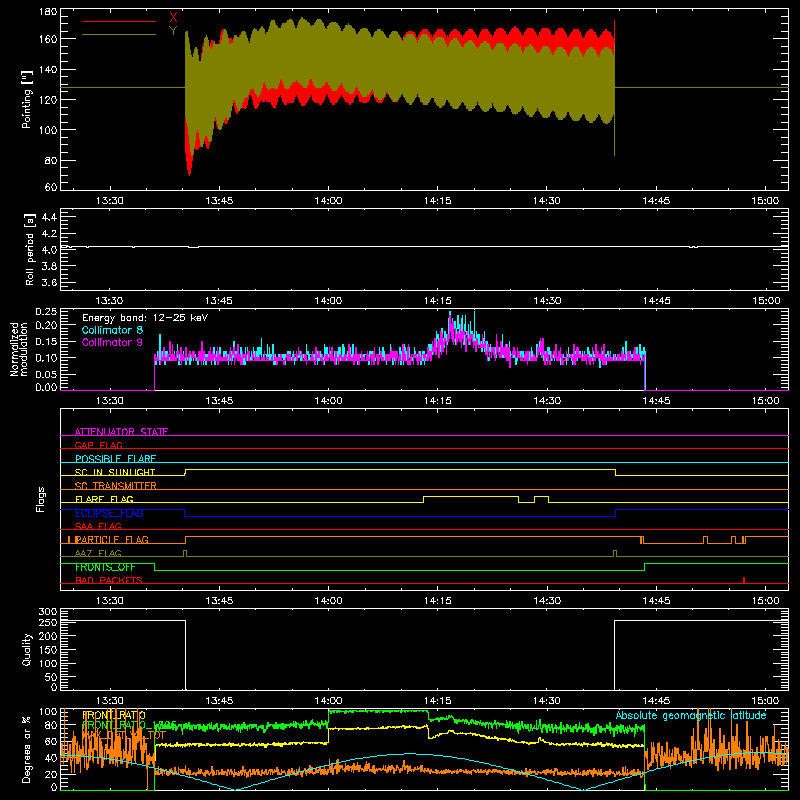Select the FRONTS_OFF flag label

click(x=105, y=567)
